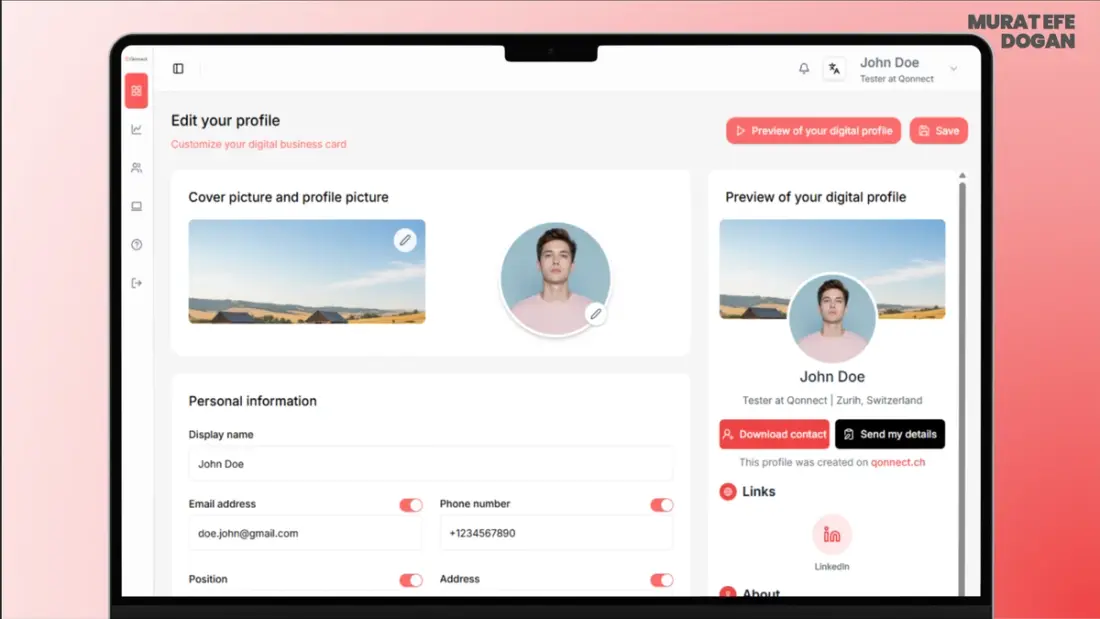Click the round profile photo in editor

point(555,279)
